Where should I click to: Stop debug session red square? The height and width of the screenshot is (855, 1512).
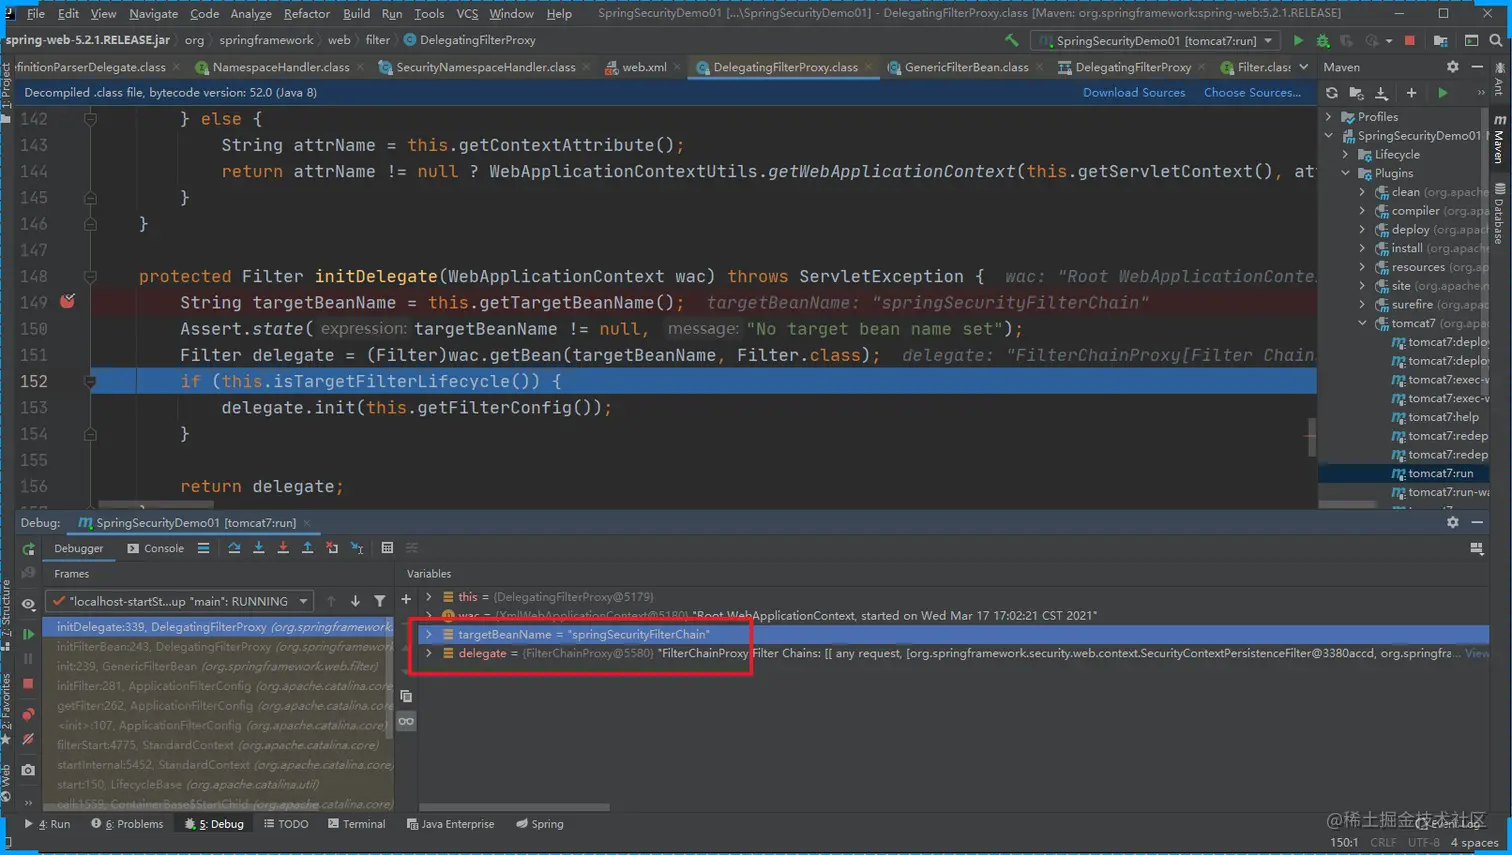tap(28, 684)
